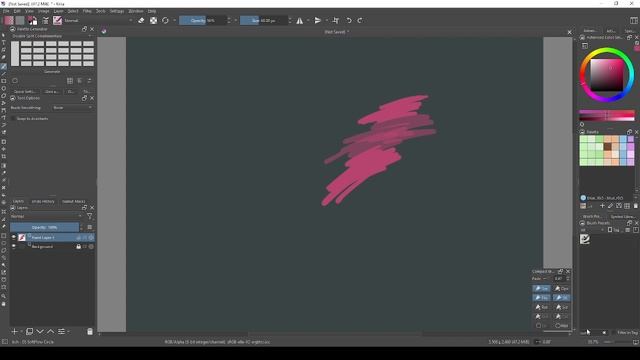Delete the selected palette color

point(636,206)
